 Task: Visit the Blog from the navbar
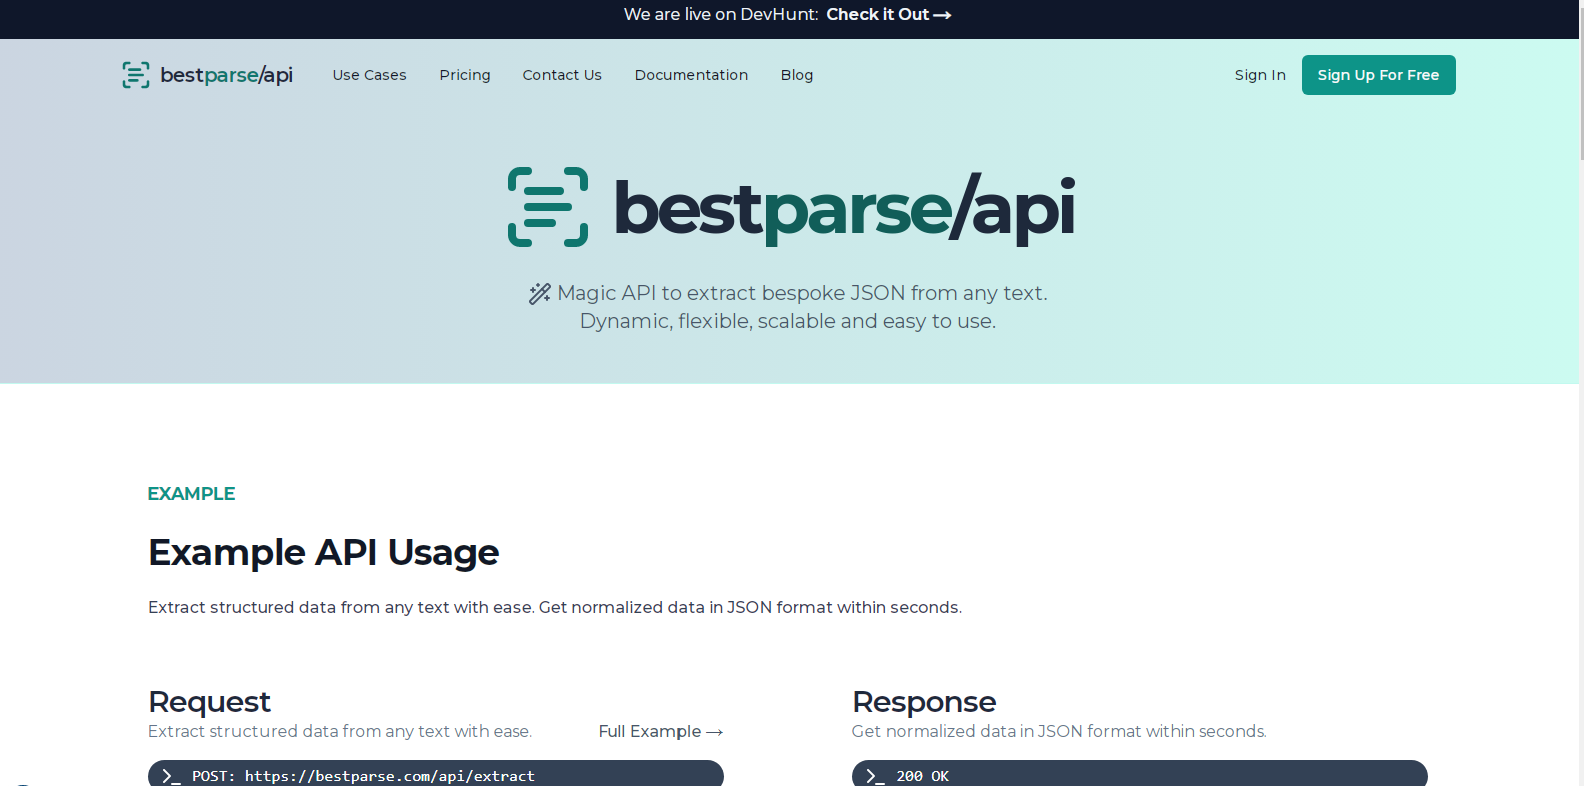(797, 75)
